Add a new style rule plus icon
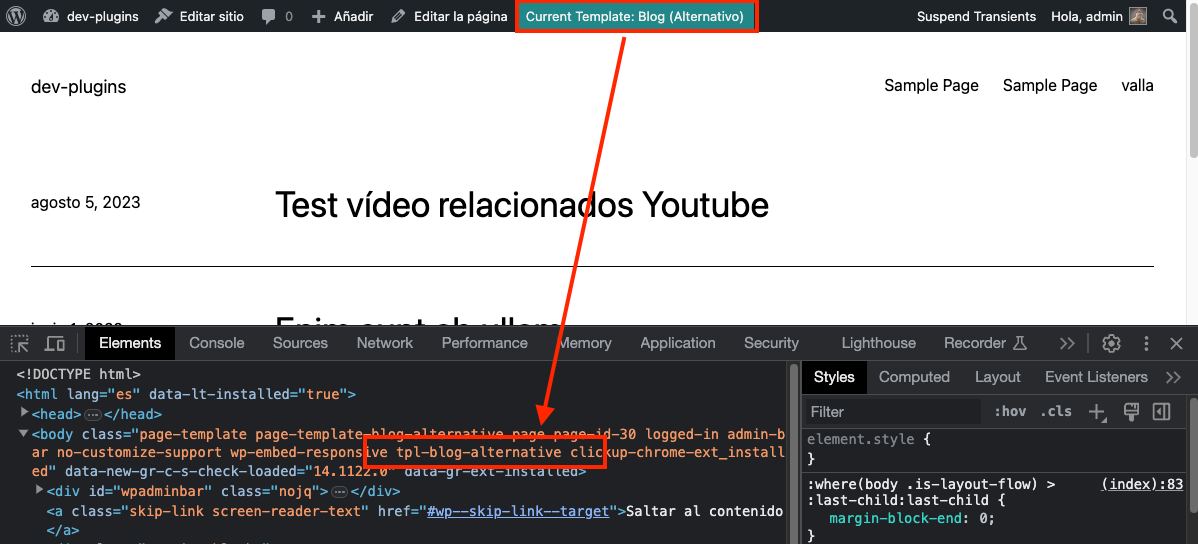Image resolution: width=1198 pixels, height=544 pixels. (1097, 413)
